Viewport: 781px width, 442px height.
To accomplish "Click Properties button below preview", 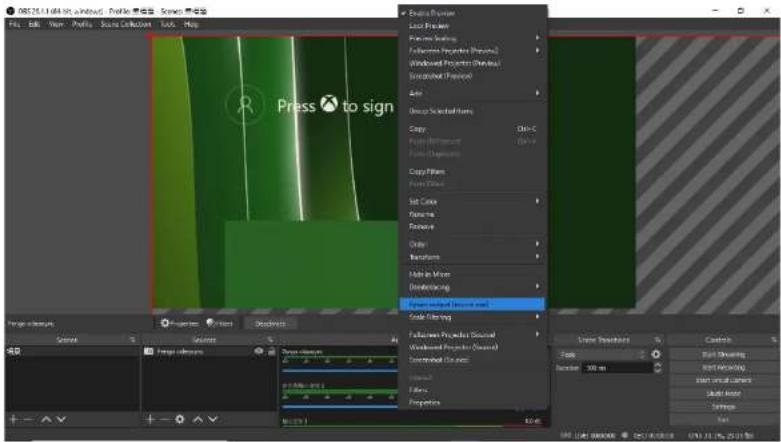I will tap(179, 323).
